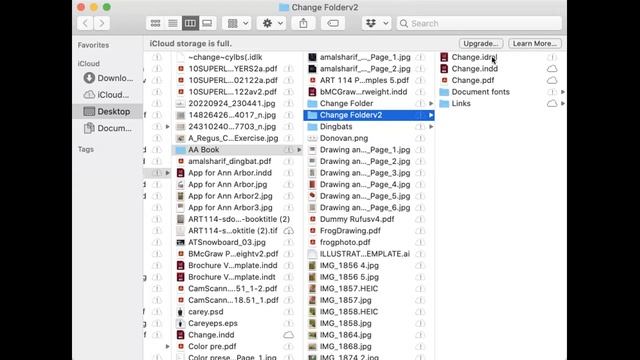This screenshot has width=640, height=360.
Task: Click the Edit Tags toolbar button
Action: pos(333,23)
